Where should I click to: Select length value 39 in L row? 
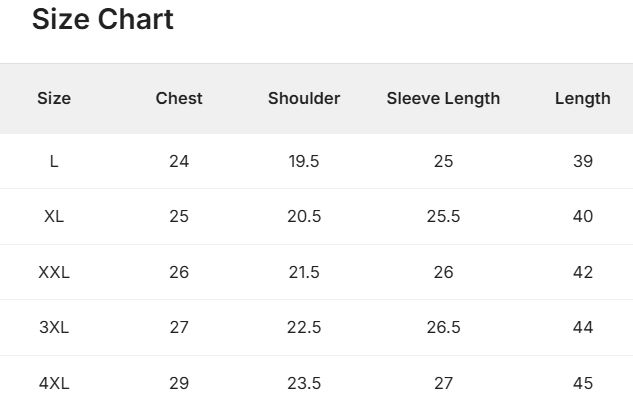[x=583, y=161]
